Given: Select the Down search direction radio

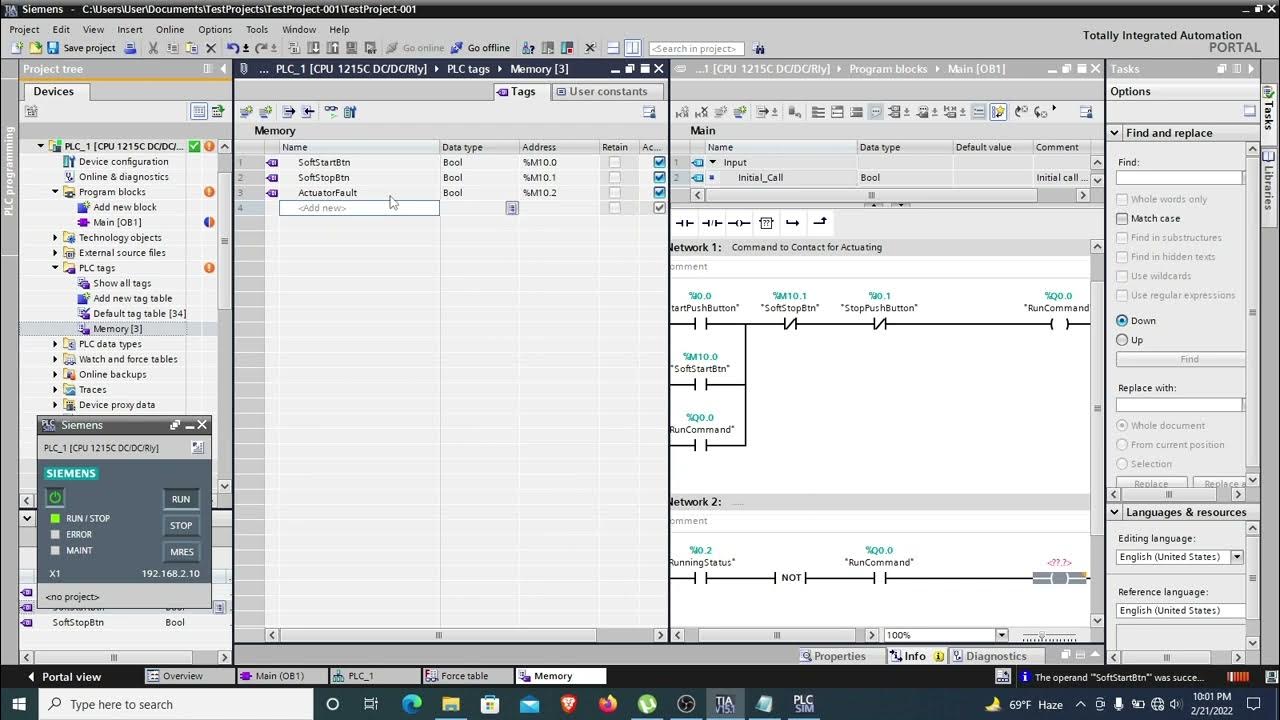Looking at the screenshot, I should (x=1122, y=321).
